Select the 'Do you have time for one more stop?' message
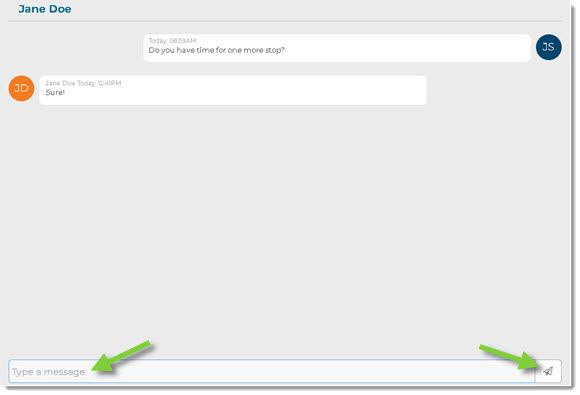This screenshot has height=395, width=580. click(x=216, y=50)
